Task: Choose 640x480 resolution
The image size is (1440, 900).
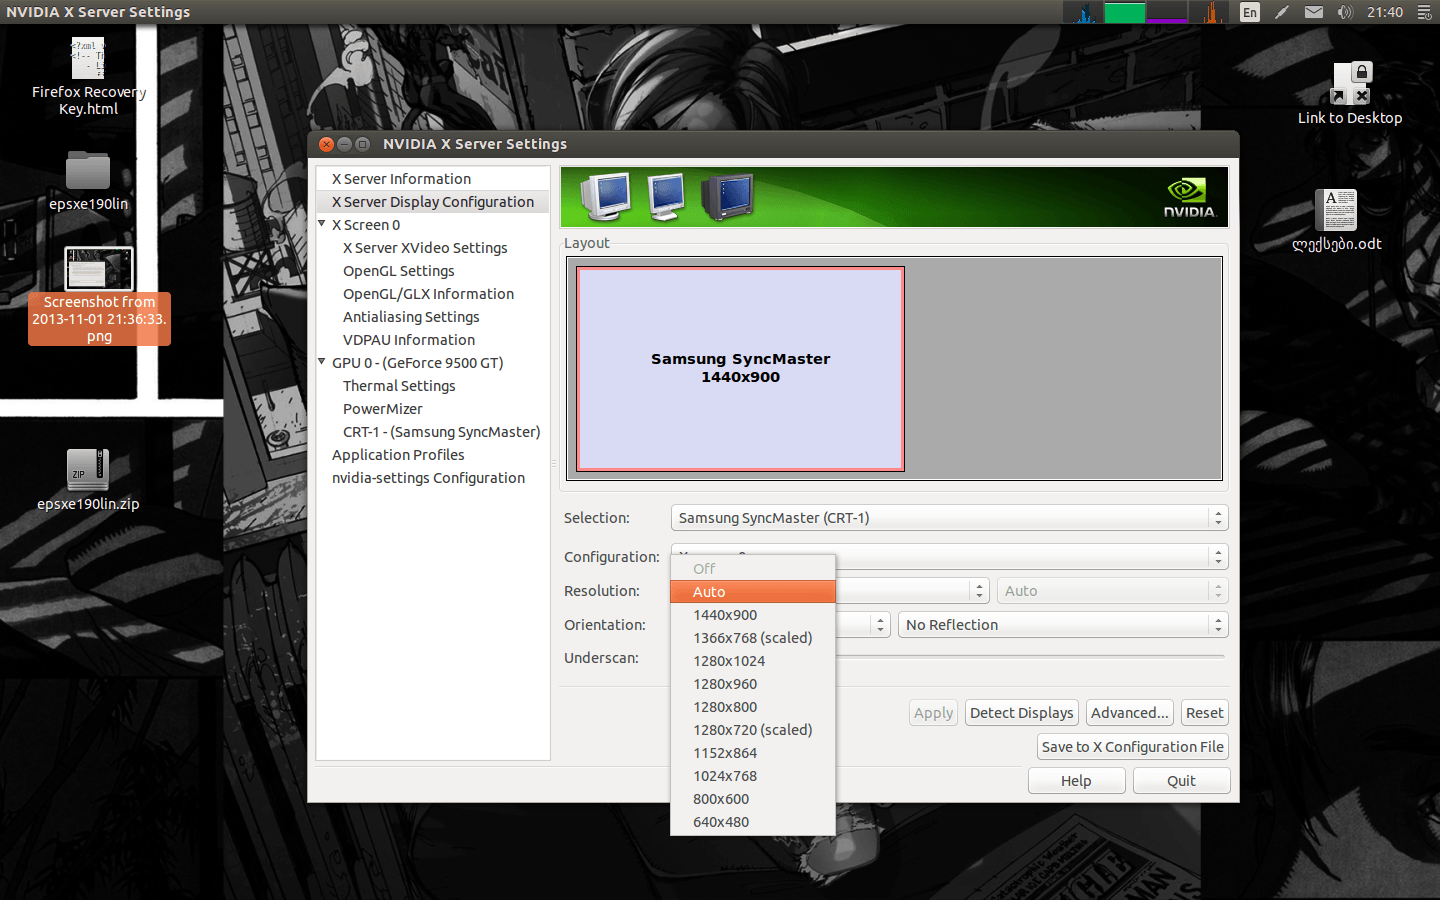Action: click(x=753, y=822)
